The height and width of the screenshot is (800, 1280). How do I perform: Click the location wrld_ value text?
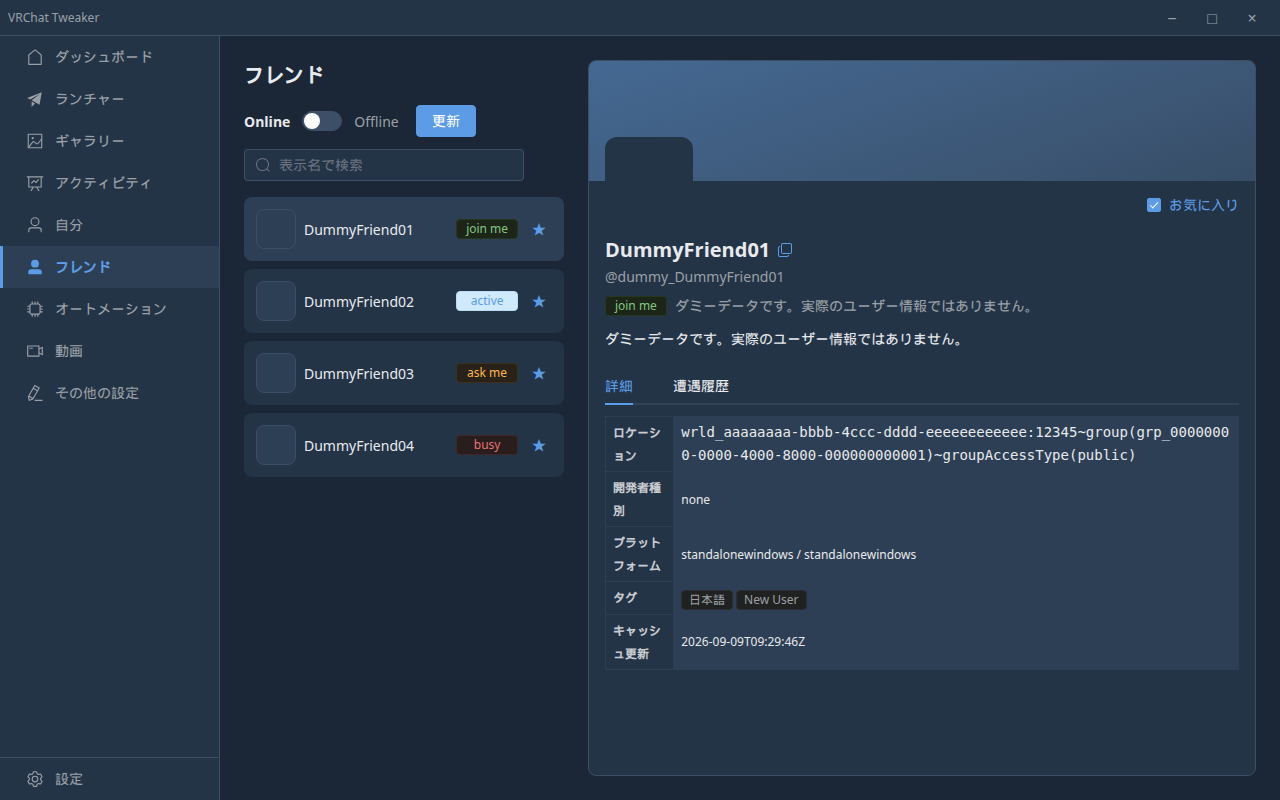pyautogui.click(x=955, y=444)
